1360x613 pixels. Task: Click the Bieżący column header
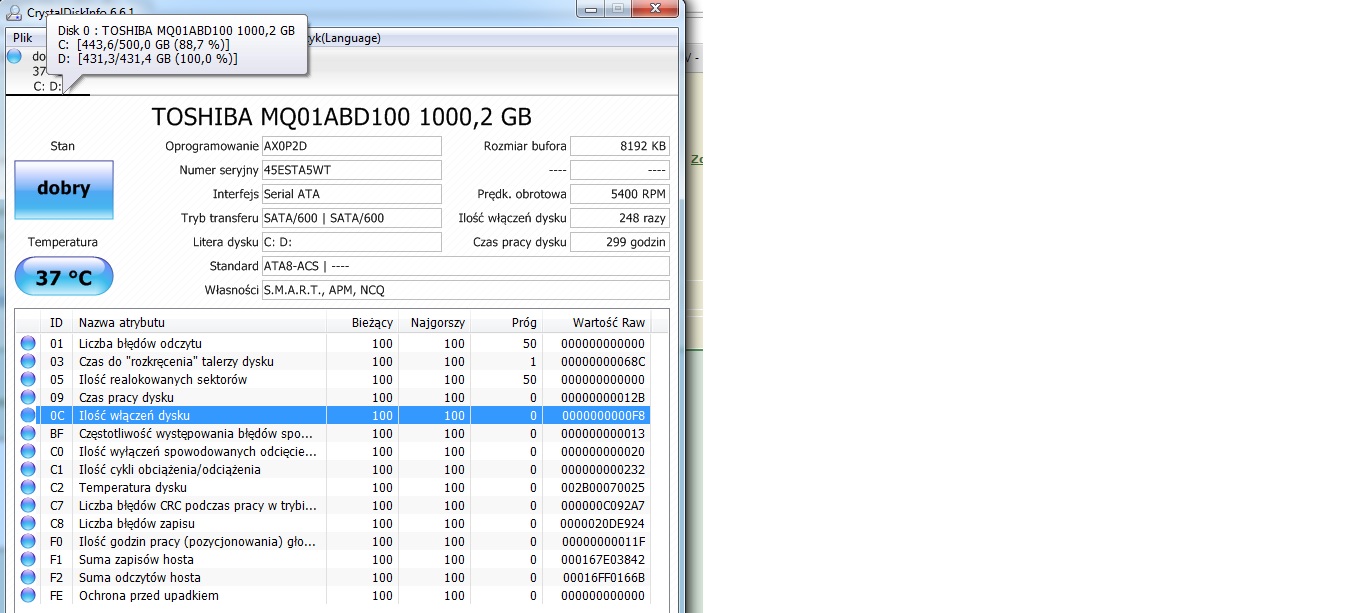coord(362,323)
